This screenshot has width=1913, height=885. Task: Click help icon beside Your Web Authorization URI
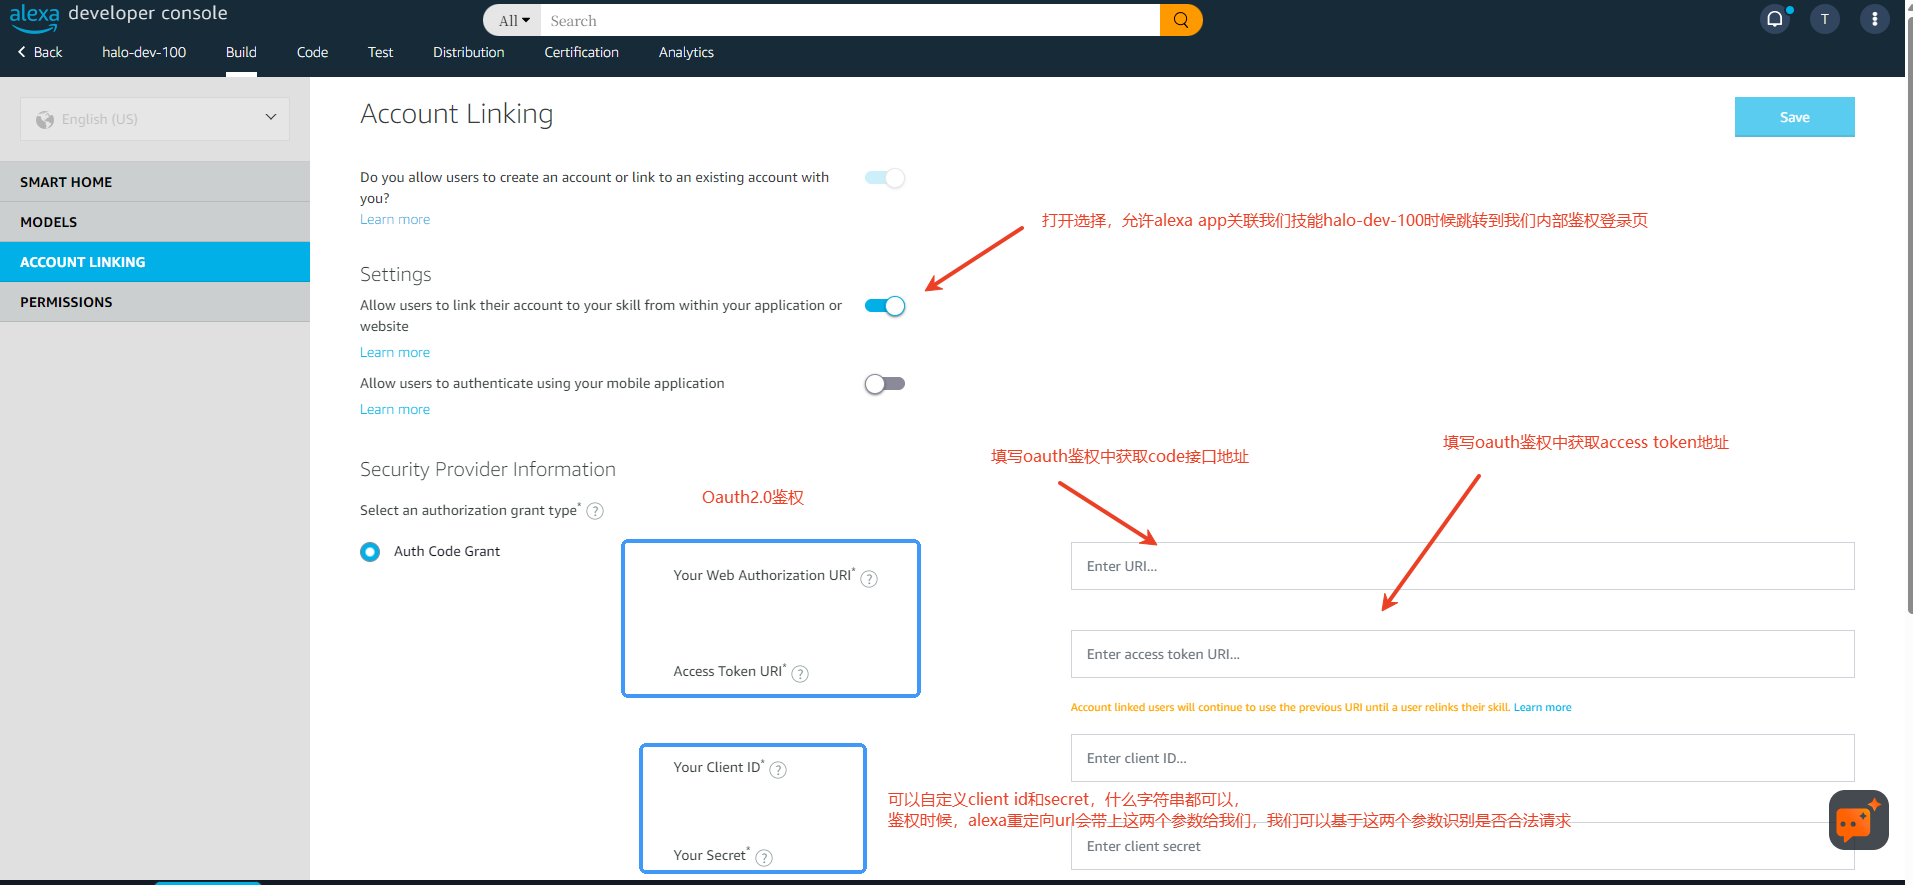pos(869,578)
